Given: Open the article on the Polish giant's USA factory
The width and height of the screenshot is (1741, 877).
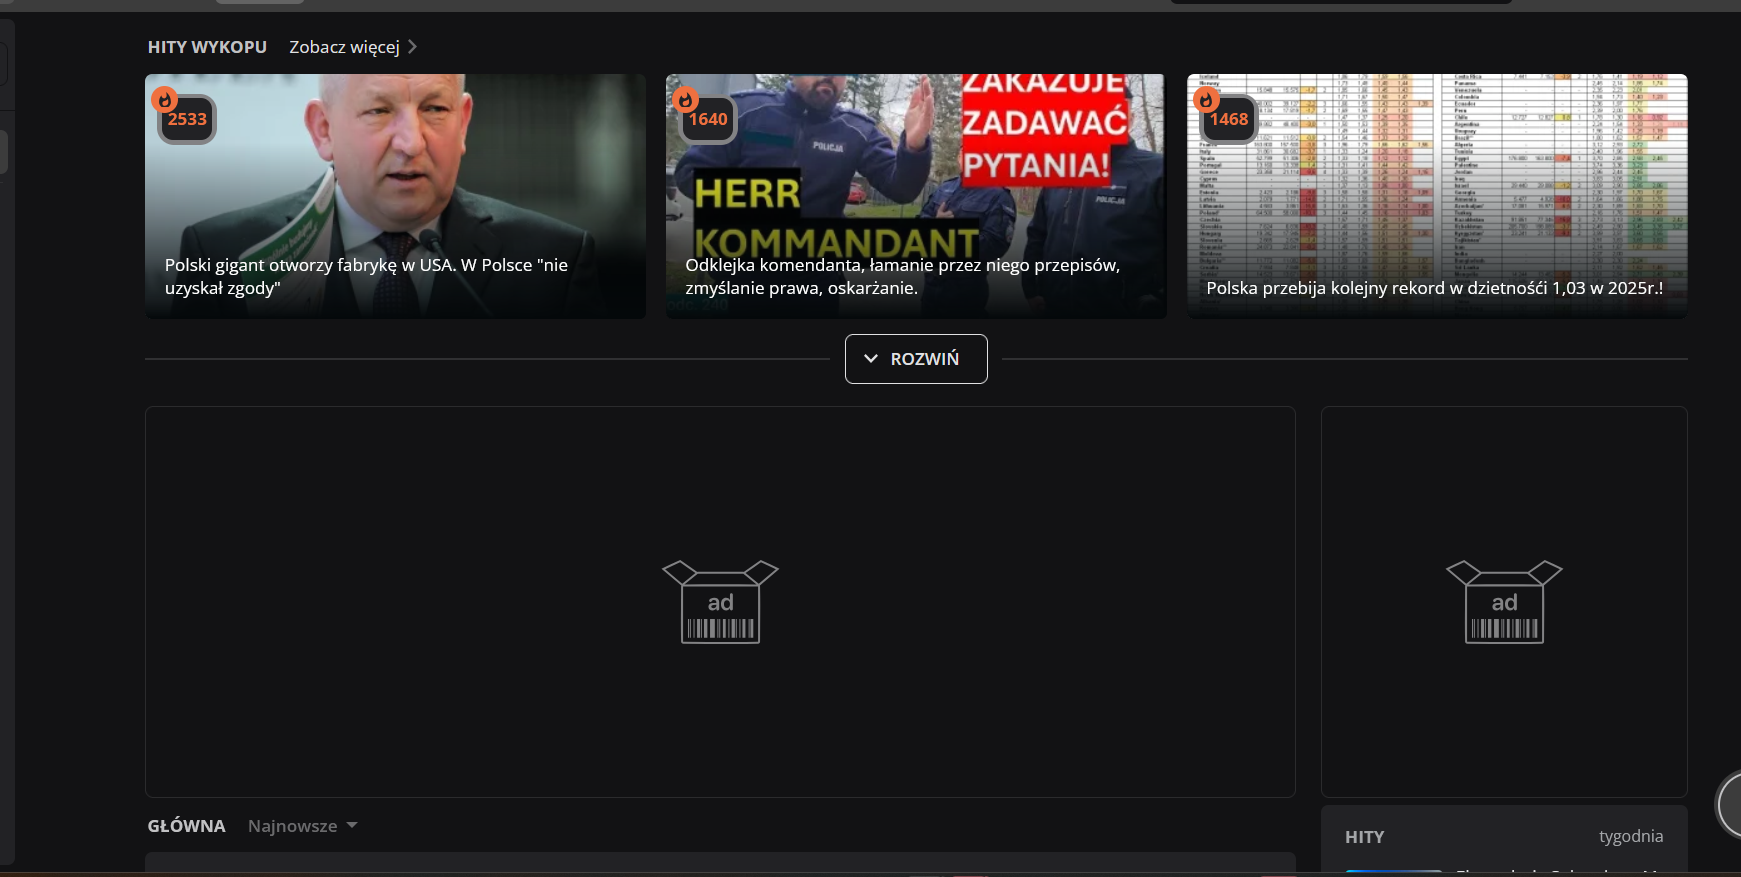Looking at the screenshot, I should pos(366,276).
